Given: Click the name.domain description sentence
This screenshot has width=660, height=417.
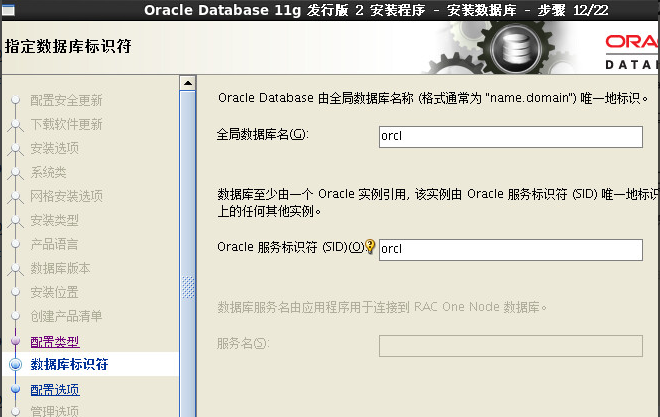Looking at the screenshot, I should (x=433, y=98).
